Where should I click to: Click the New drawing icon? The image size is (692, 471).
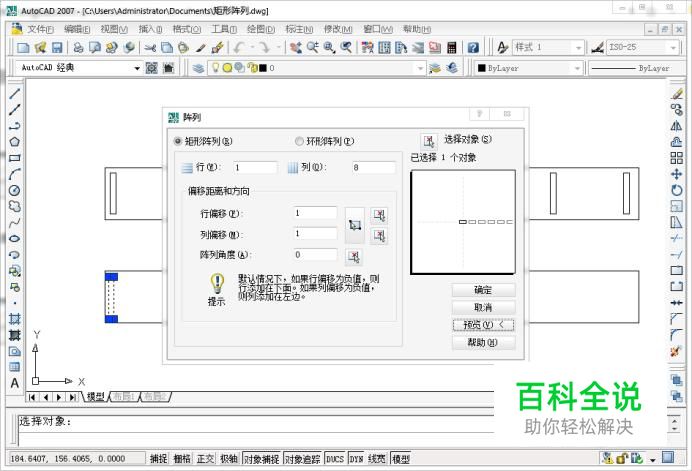pyautogui.click(x=23, y=47)
